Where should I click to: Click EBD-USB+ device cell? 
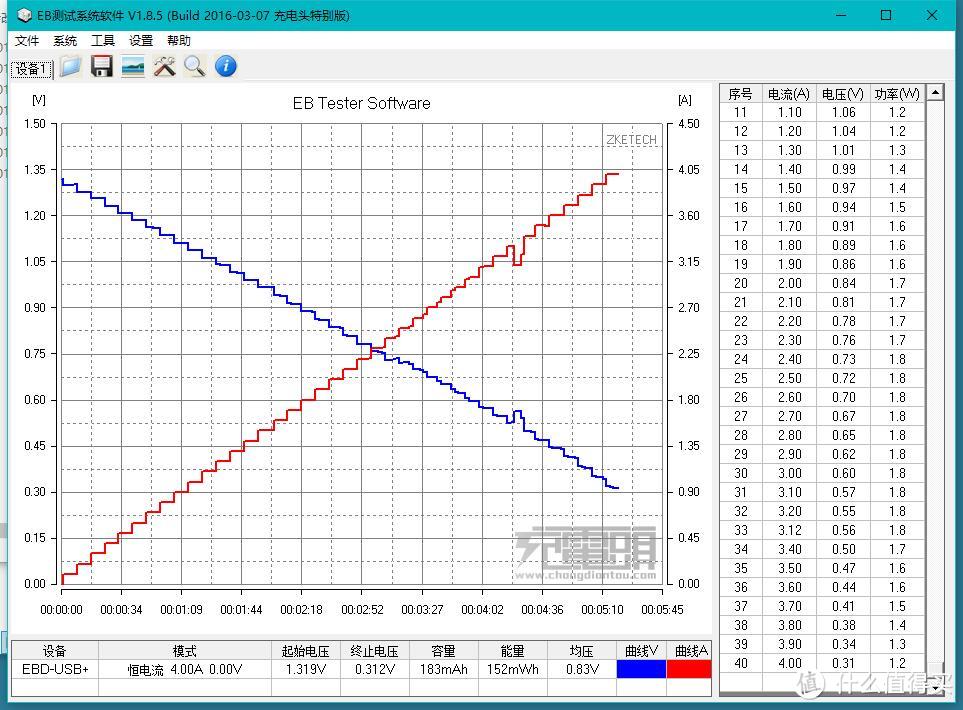pyautogui.click(x=55, y=669)
